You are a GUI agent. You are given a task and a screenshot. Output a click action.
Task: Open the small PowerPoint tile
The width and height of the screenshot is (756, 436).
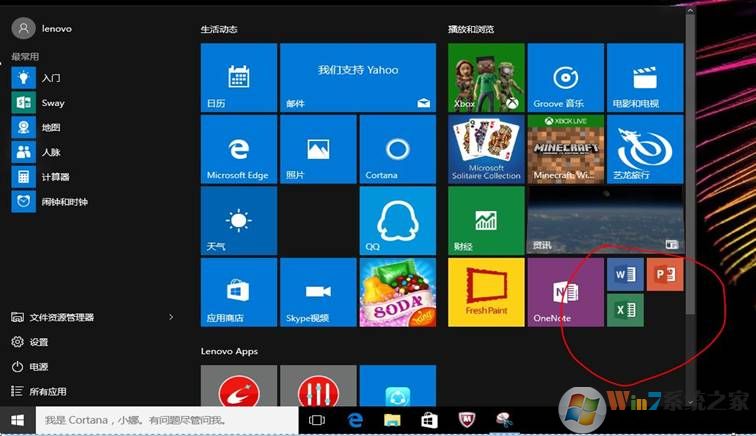pyautogui.click(x=664, y=274)
